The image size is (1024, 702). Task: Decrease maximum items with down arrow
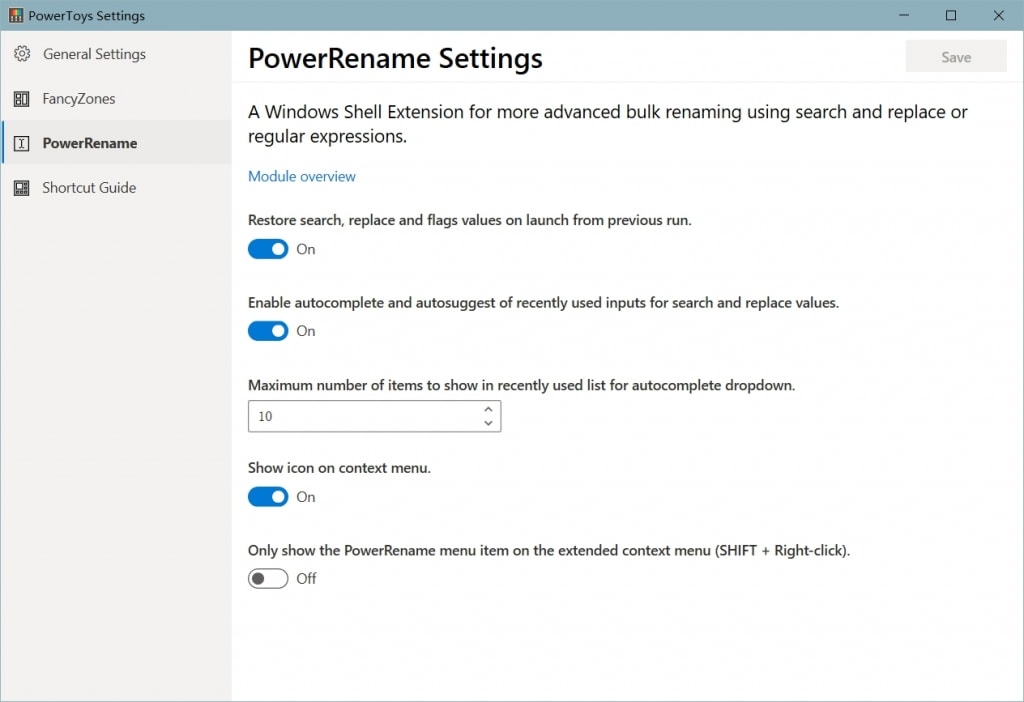488,423
